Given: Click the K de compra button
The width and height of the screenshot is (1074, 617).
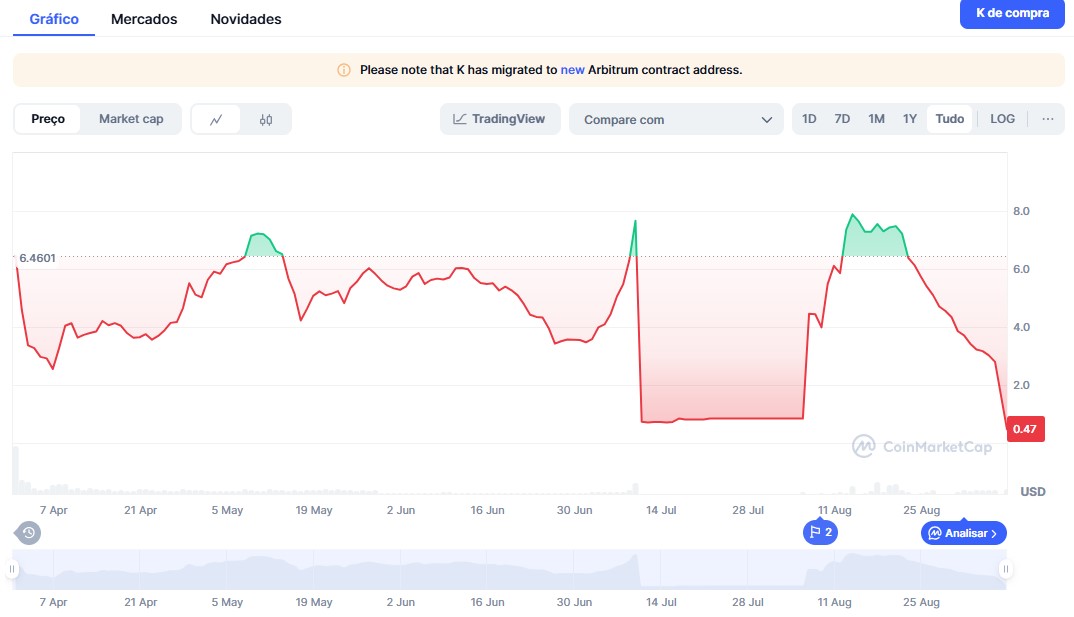Looking at the screenshot, I should pos(1012,13).
